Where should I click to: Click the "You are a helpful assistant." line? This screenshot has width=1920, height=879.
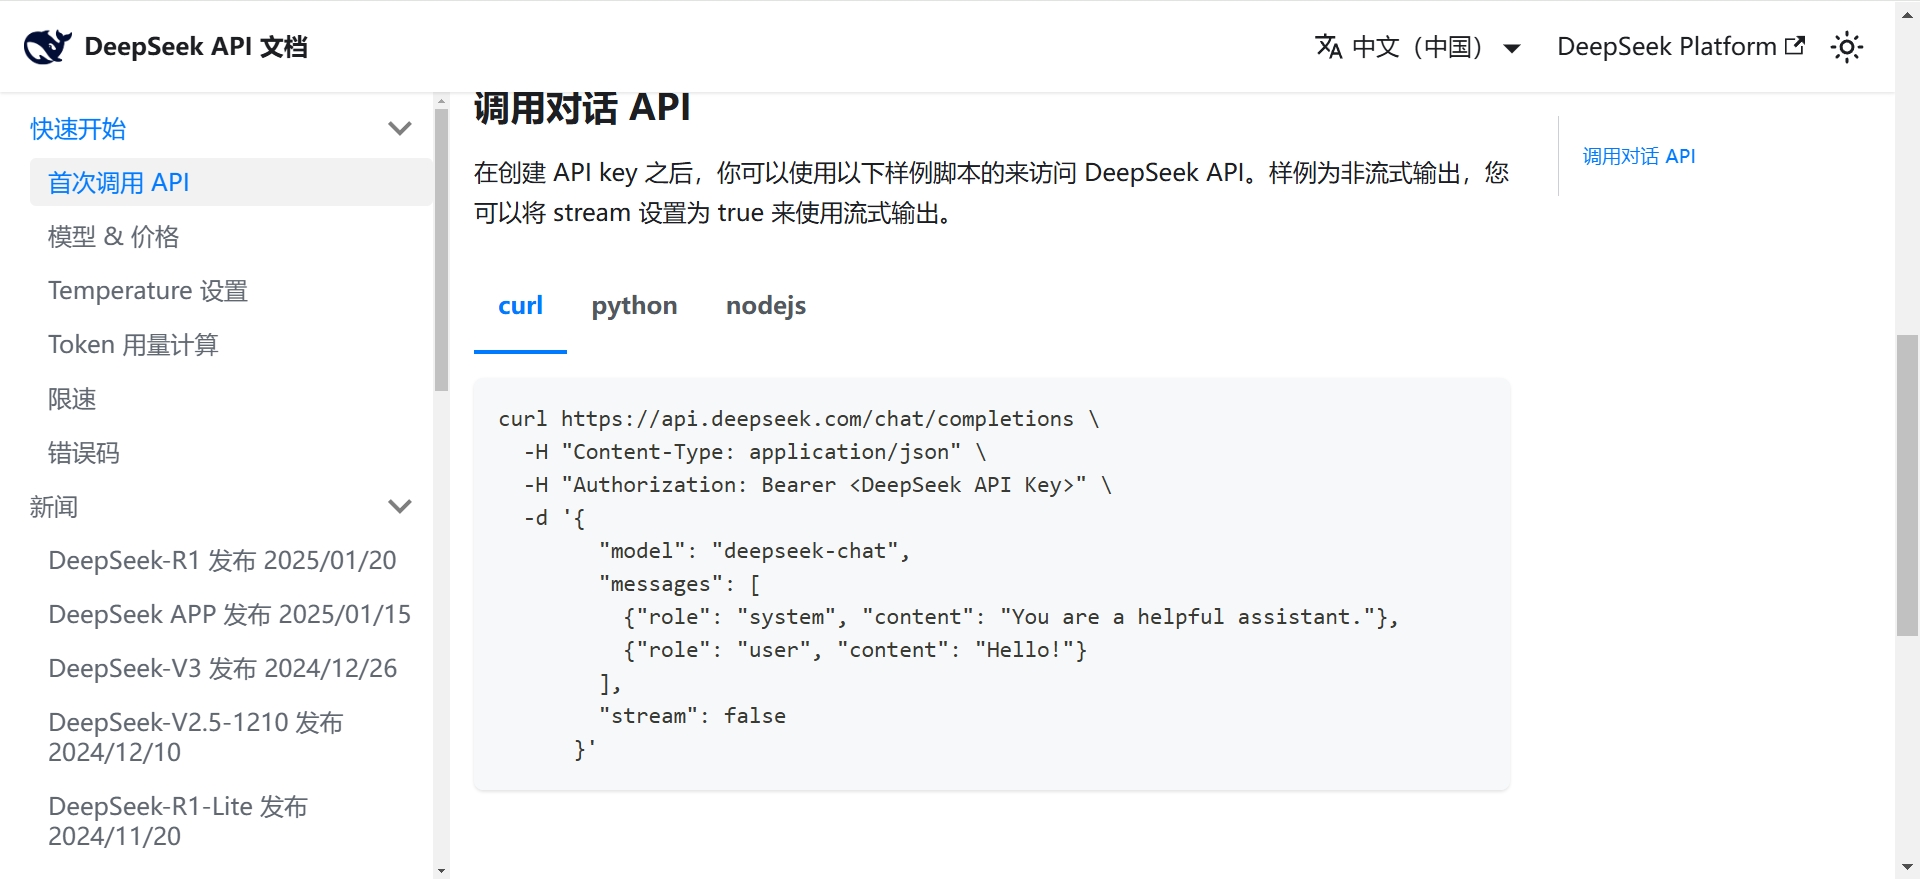pos(1010,617)
